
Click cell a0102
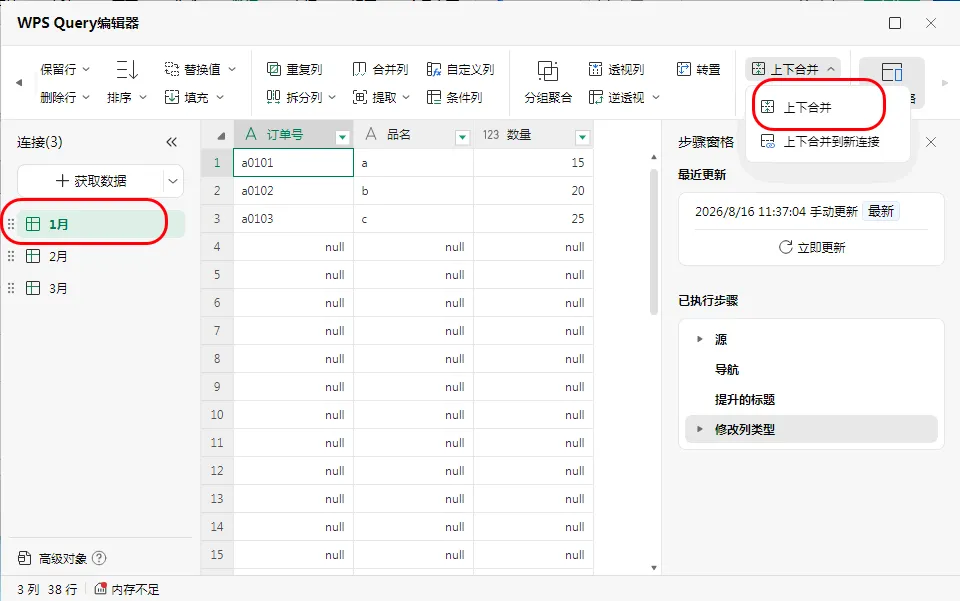point(293,191)
